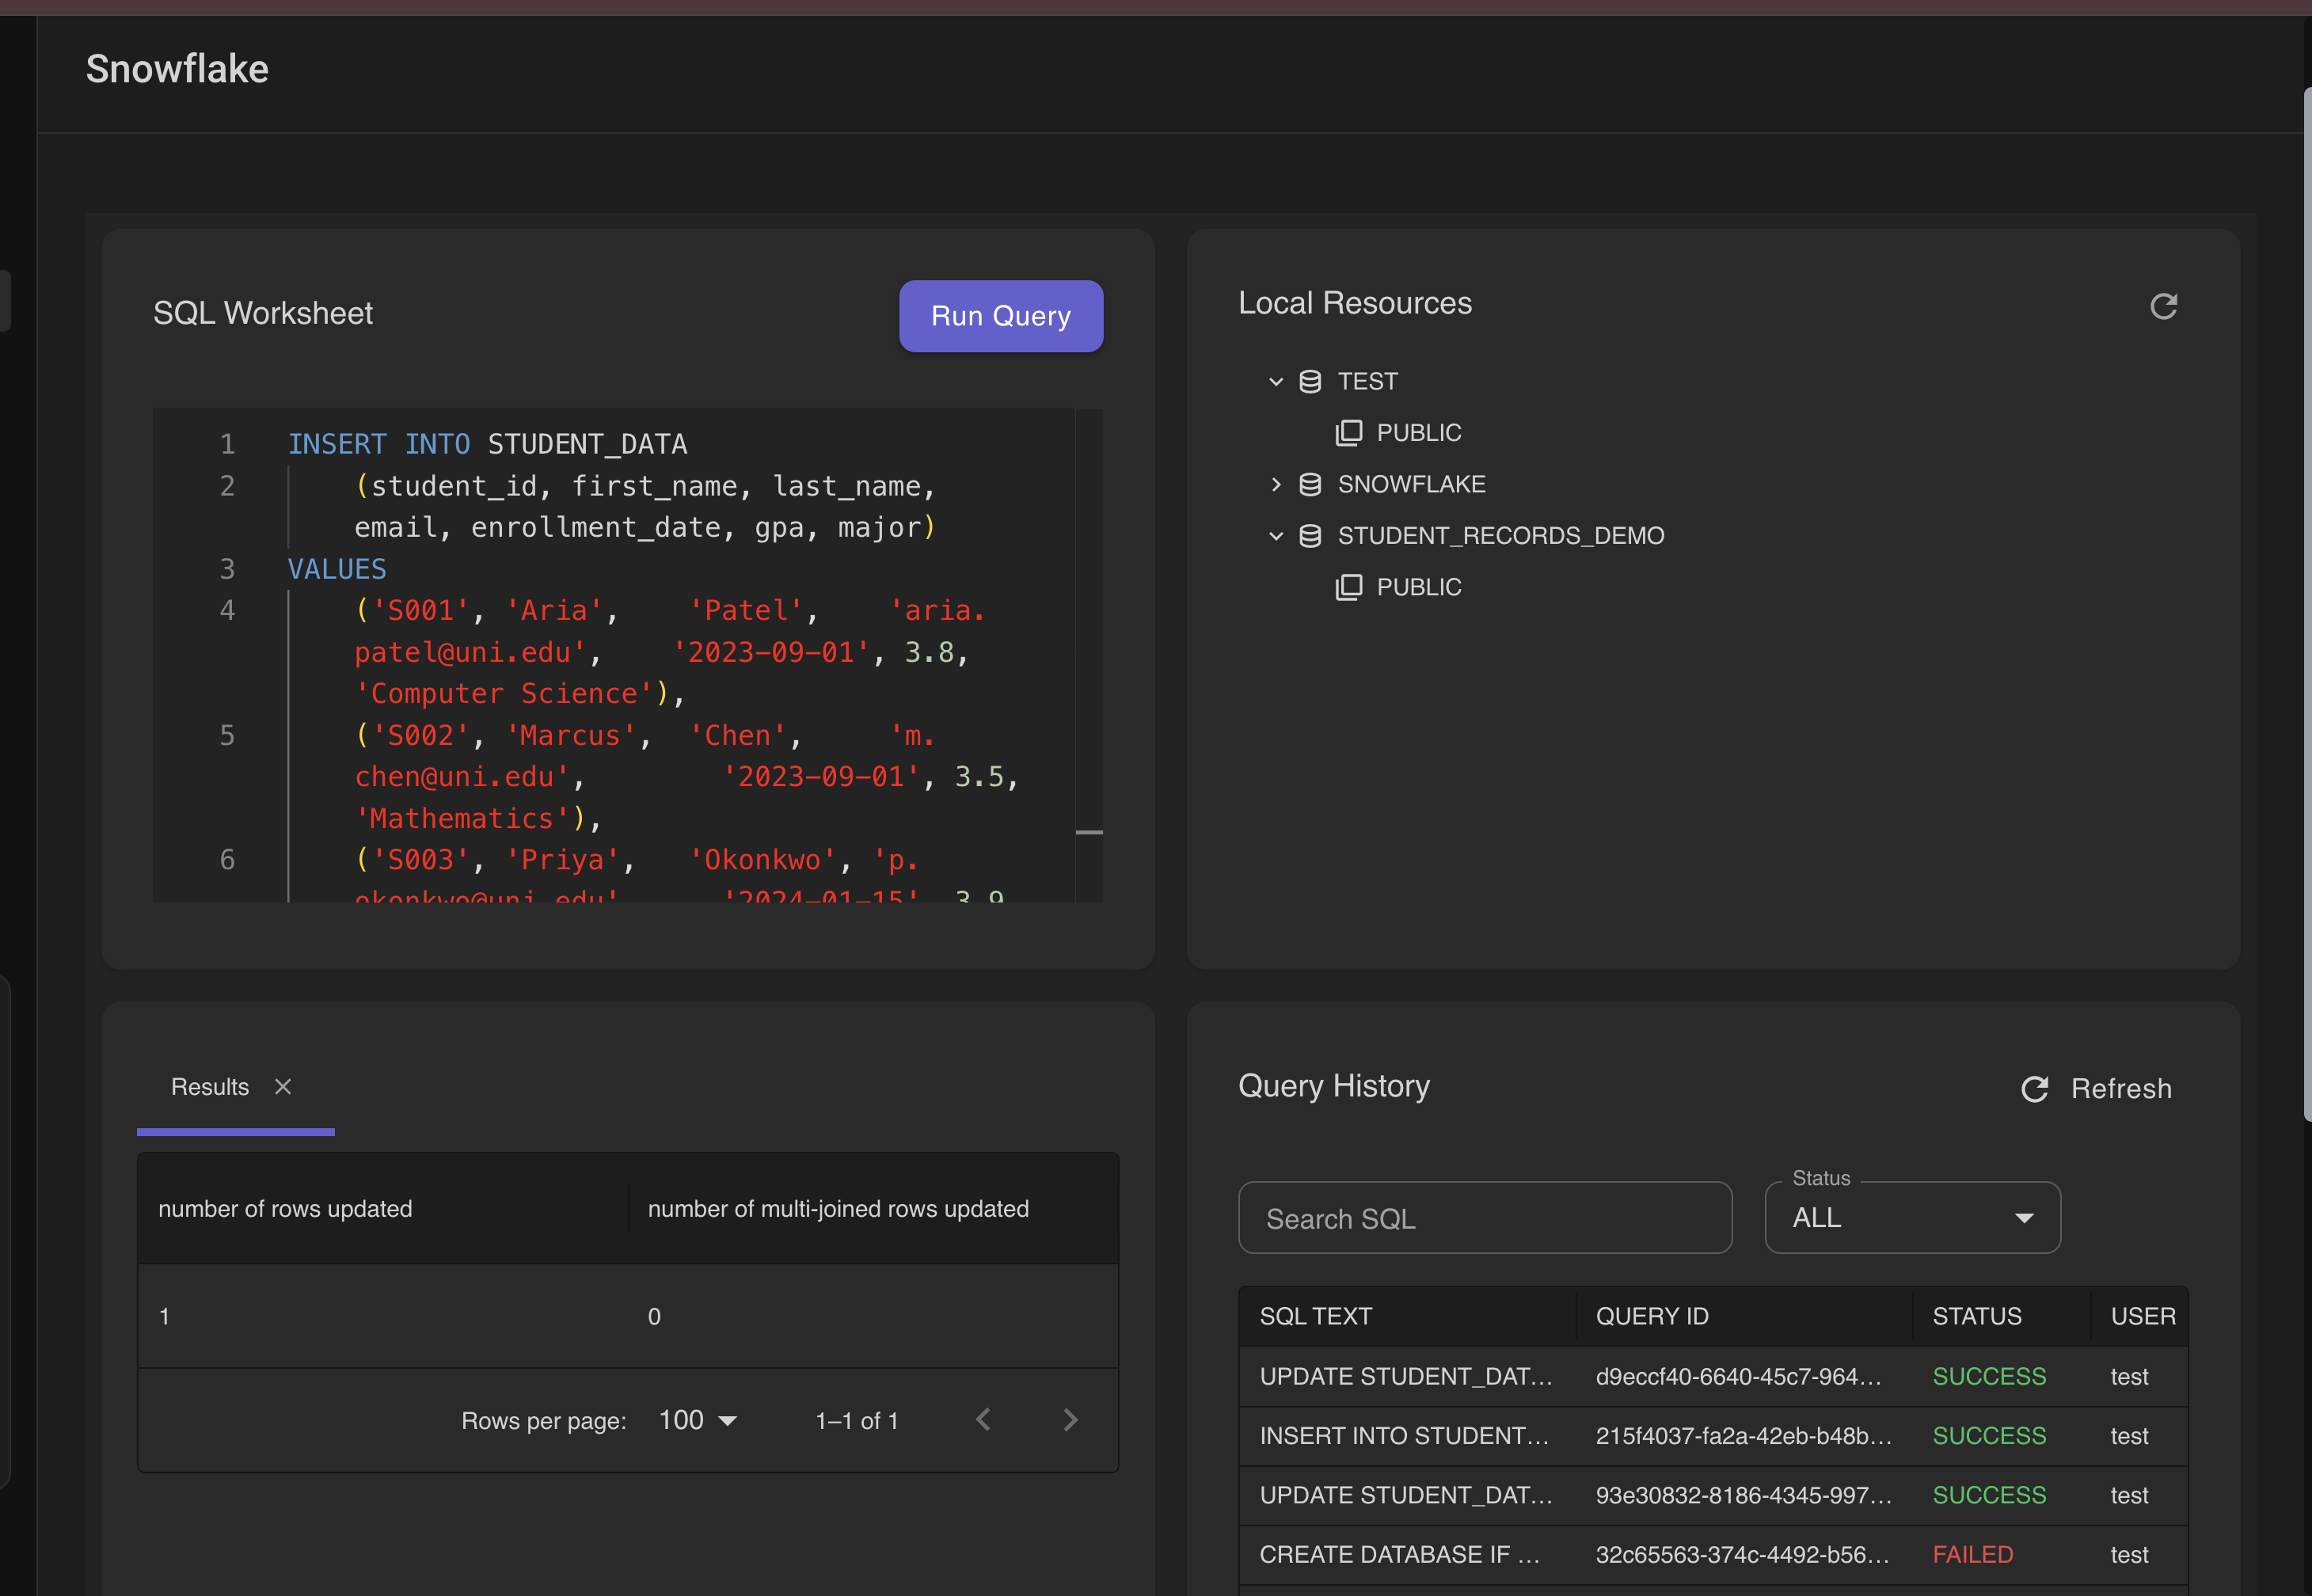Go to the next results page
The height and width of the screenshot is (1596, 2312).
click(1070, 1420)
